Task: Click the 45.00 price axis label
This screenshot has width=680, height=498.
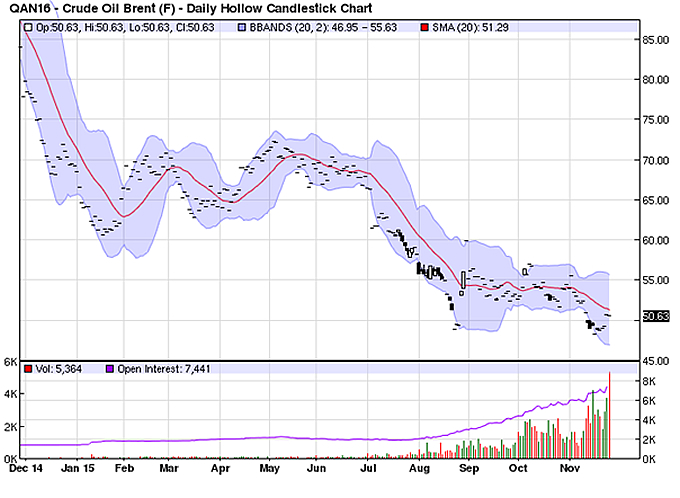Action: [656, 360]
